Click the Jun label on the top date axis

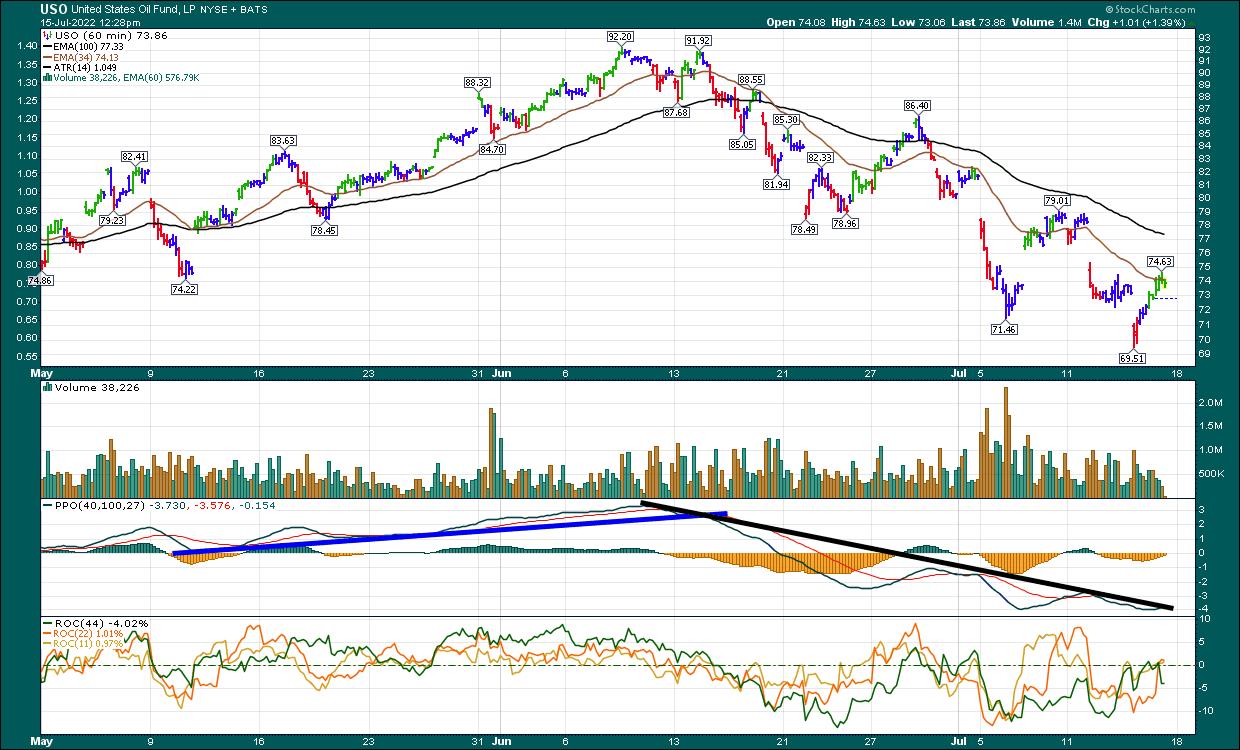click(501, 375)
